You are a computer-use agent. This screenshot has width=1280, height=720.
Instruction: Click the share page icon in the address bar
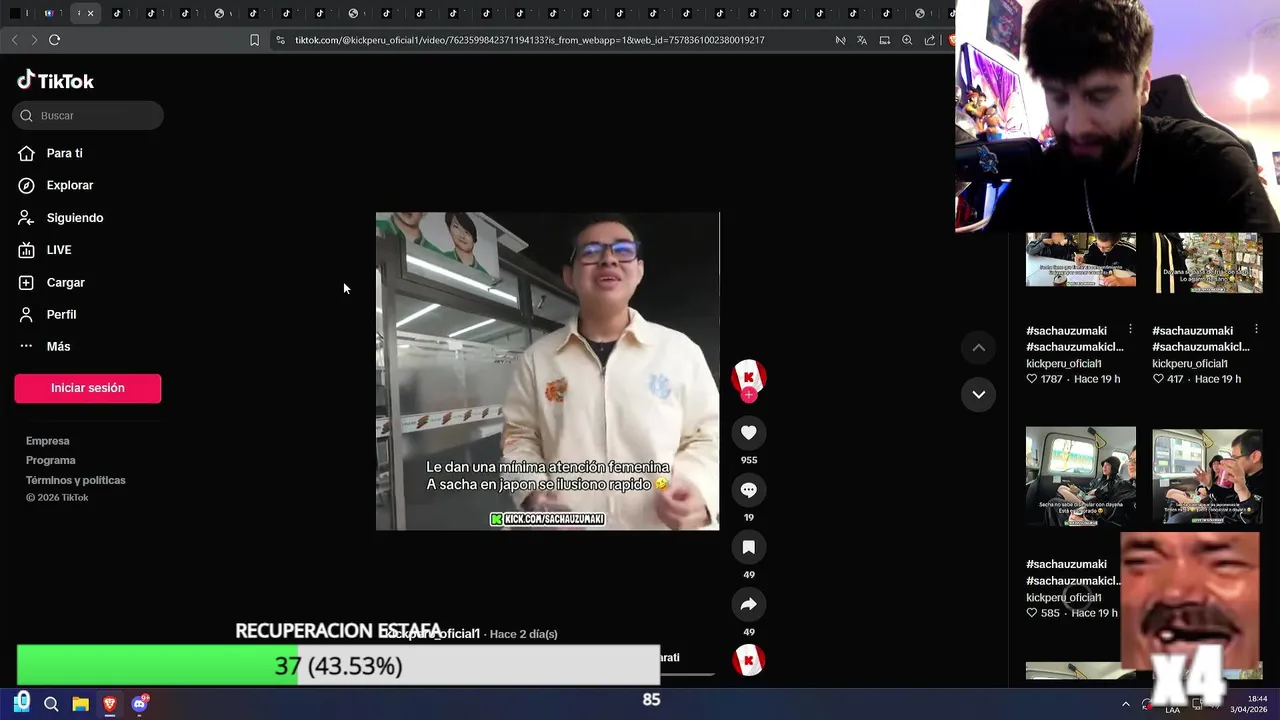(x=930, y=40)
